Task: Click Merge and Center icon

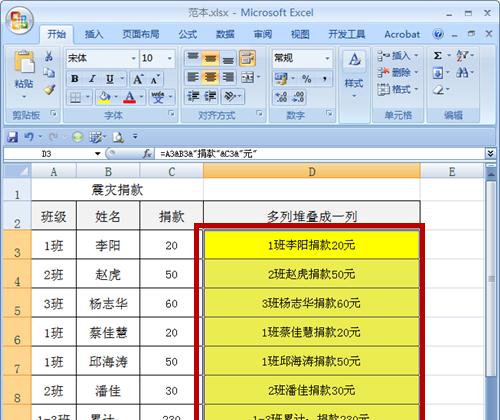Action: 247,77
